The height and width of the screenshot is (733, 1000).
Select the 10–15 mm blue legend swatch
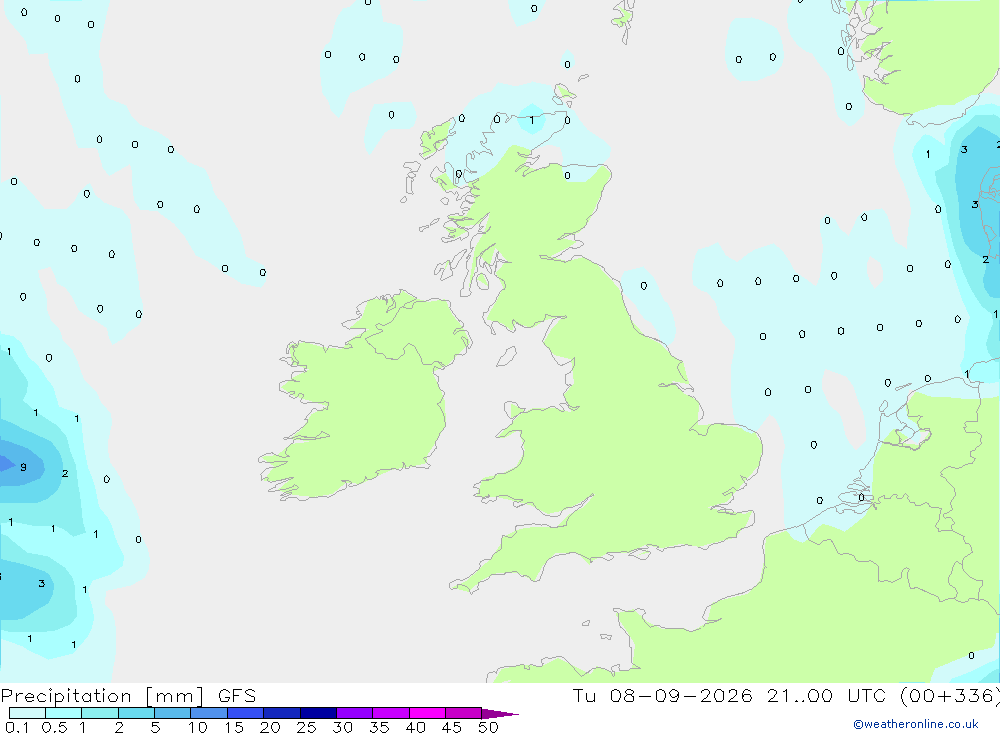click(209, 713)
